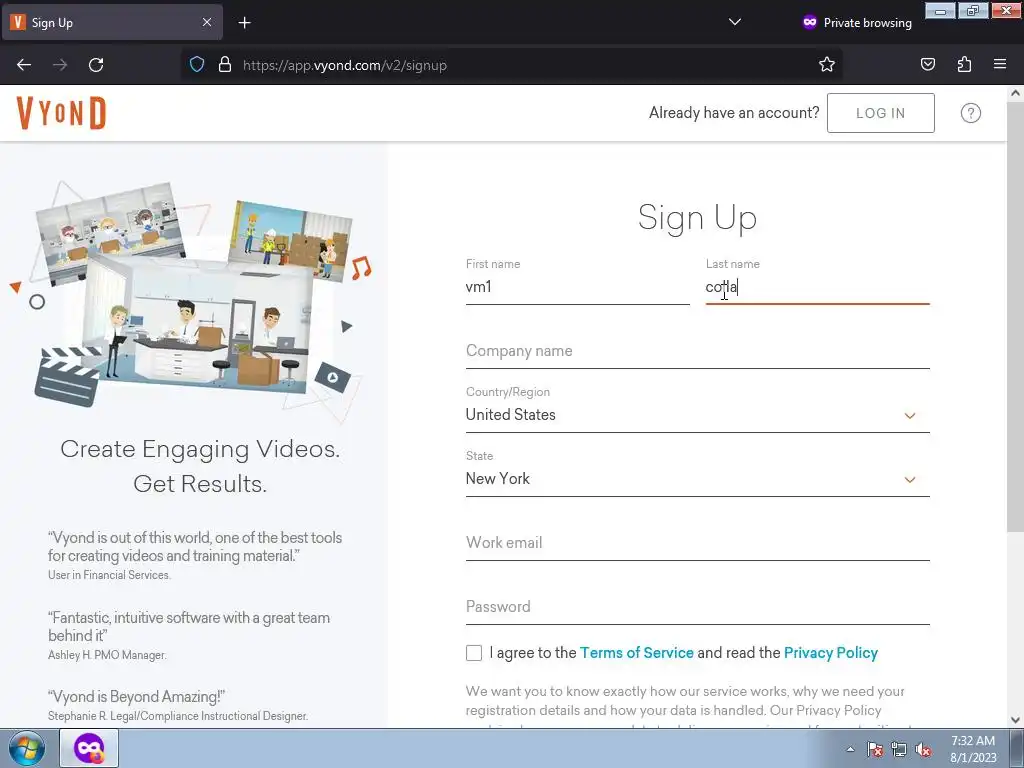1024x768 pixels.
Task: Focus the Last name field
Action: 817,287
